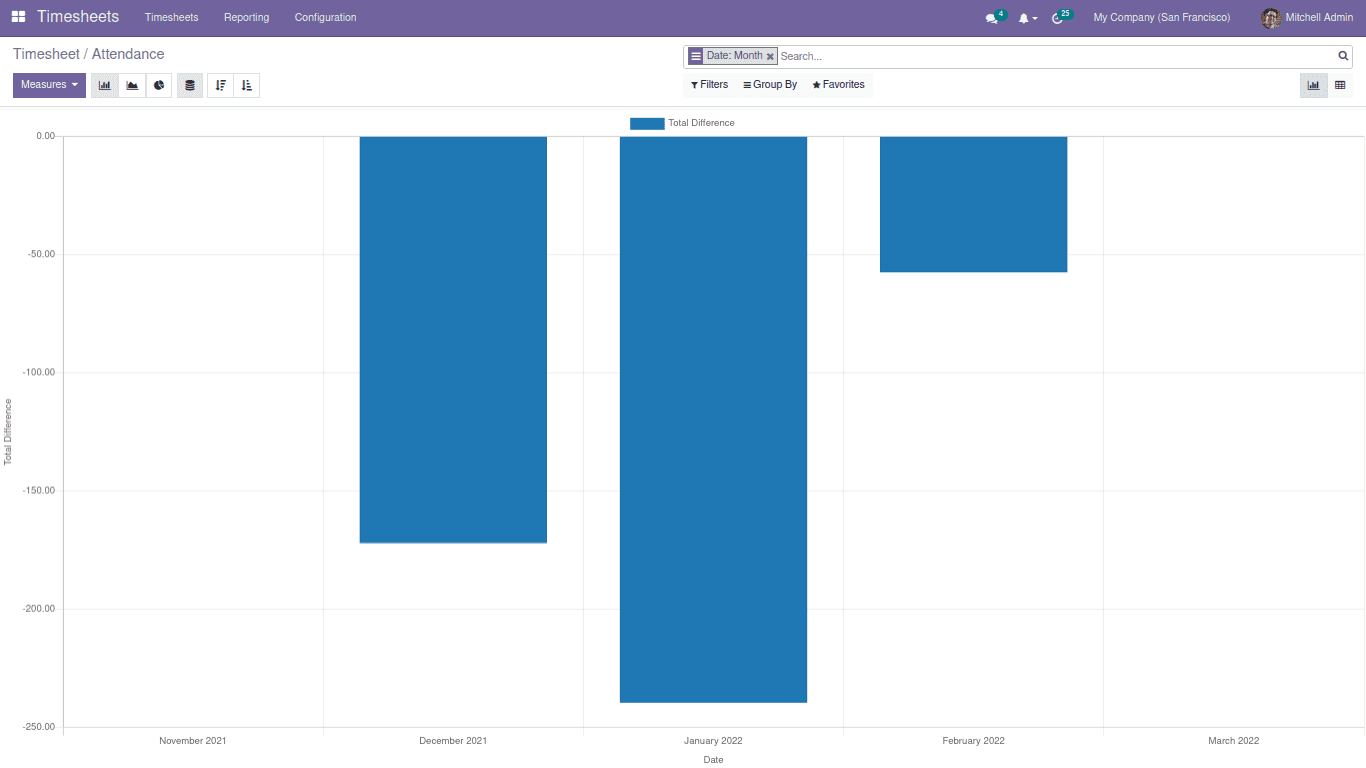Switch to bar chart mode
This screenshot has height=768, width=1366.
coord(105,85)
